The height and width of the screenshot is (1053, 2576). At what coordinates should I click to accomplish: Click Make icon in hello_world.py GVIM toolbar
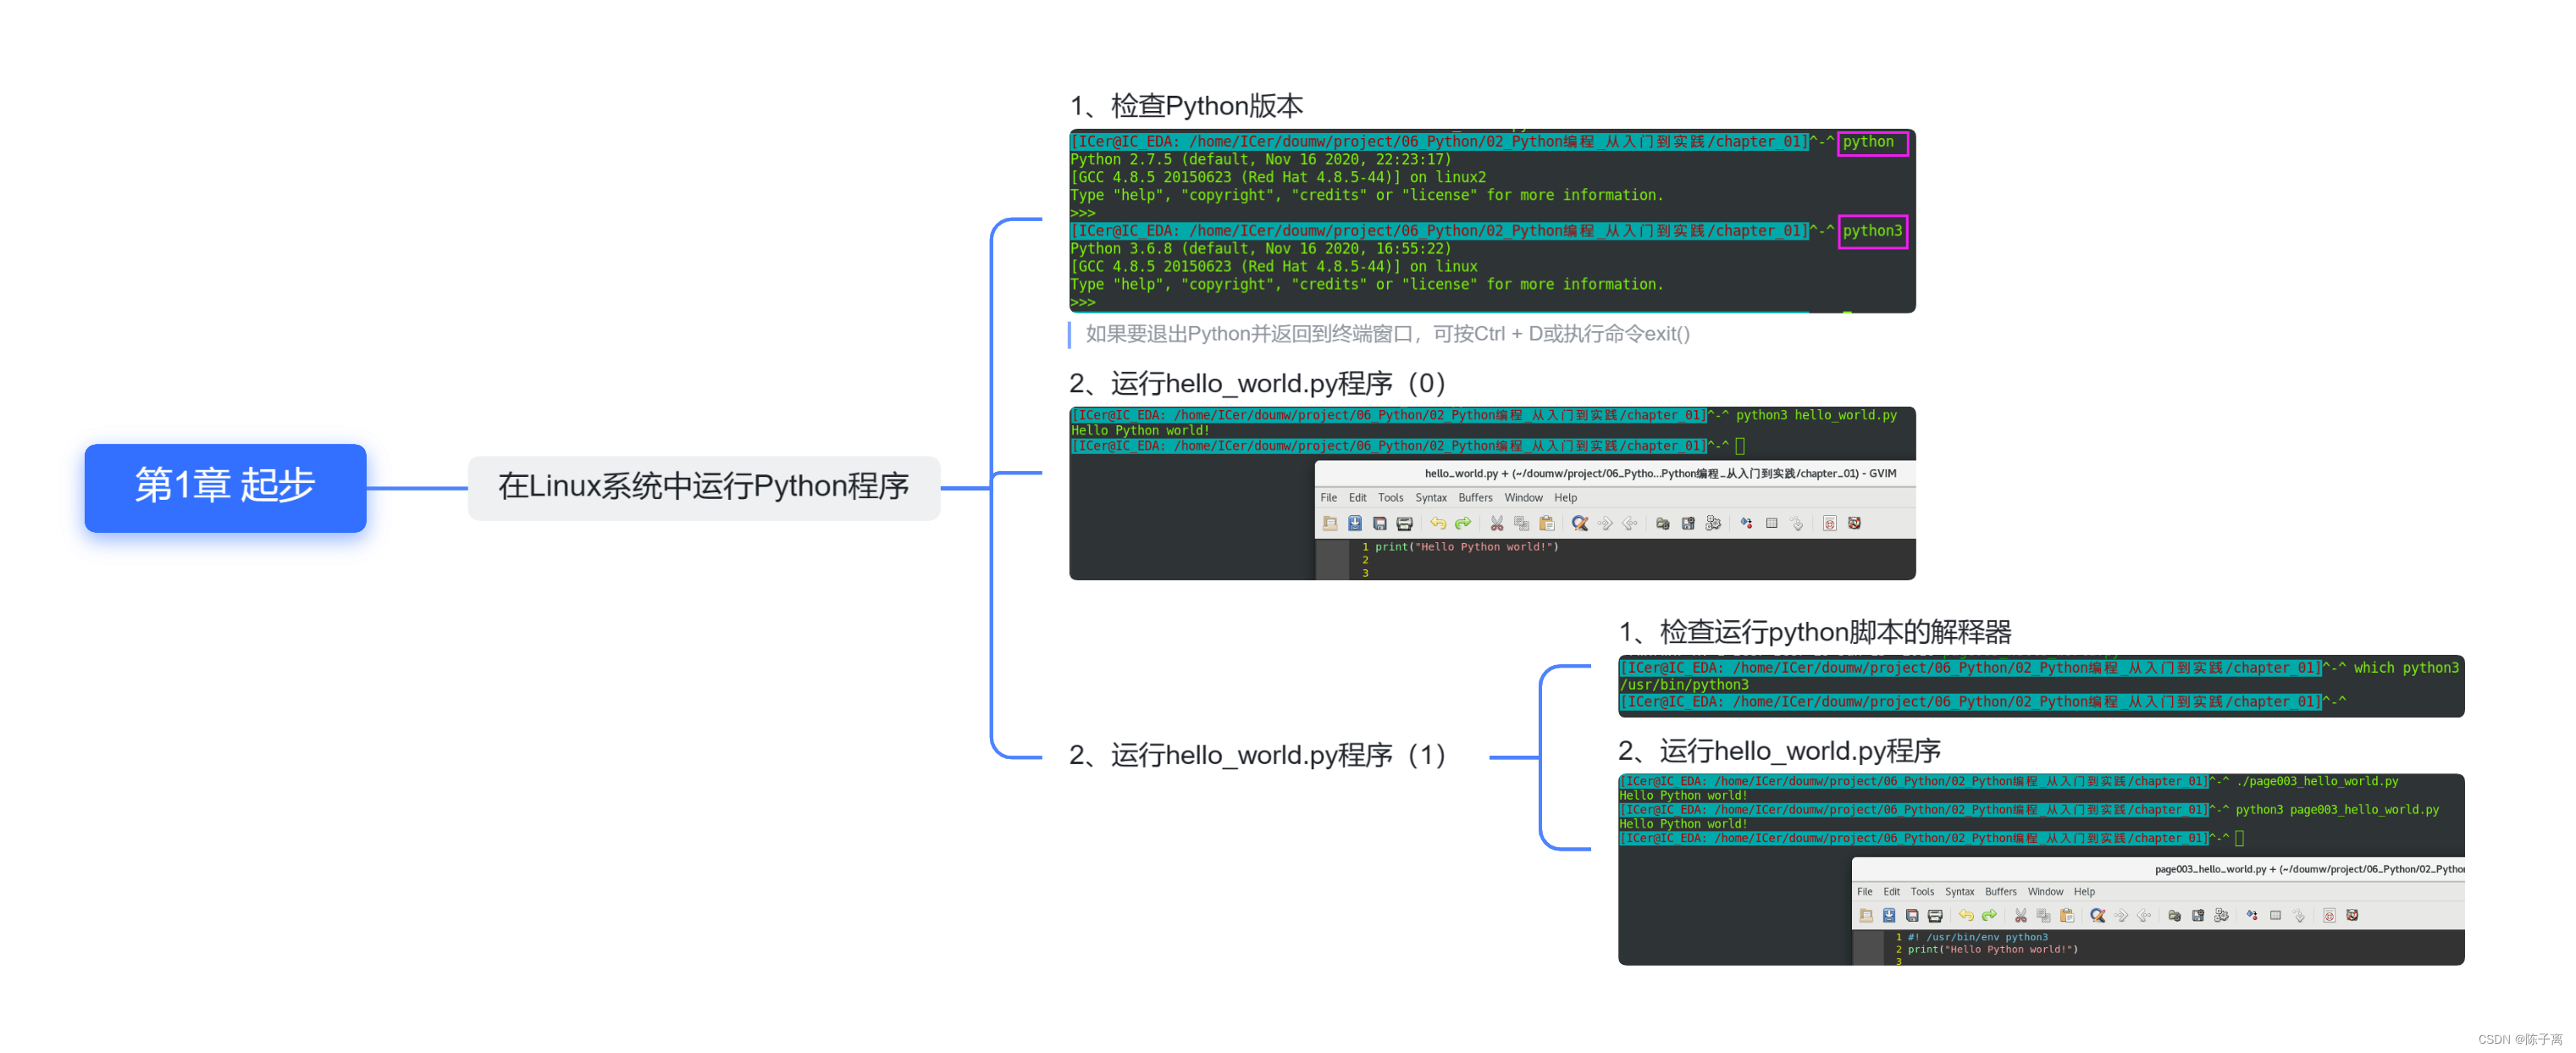click(1747, 523)
